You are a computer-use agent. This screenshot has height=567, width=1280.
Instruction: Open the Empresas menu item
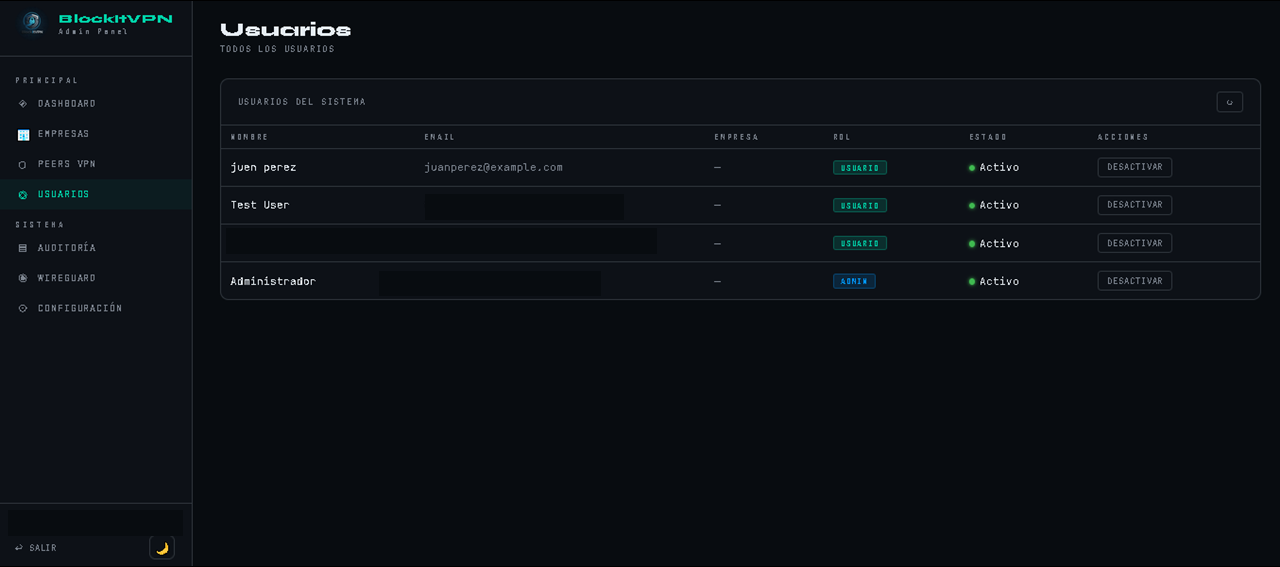click(x=64, y=134)
